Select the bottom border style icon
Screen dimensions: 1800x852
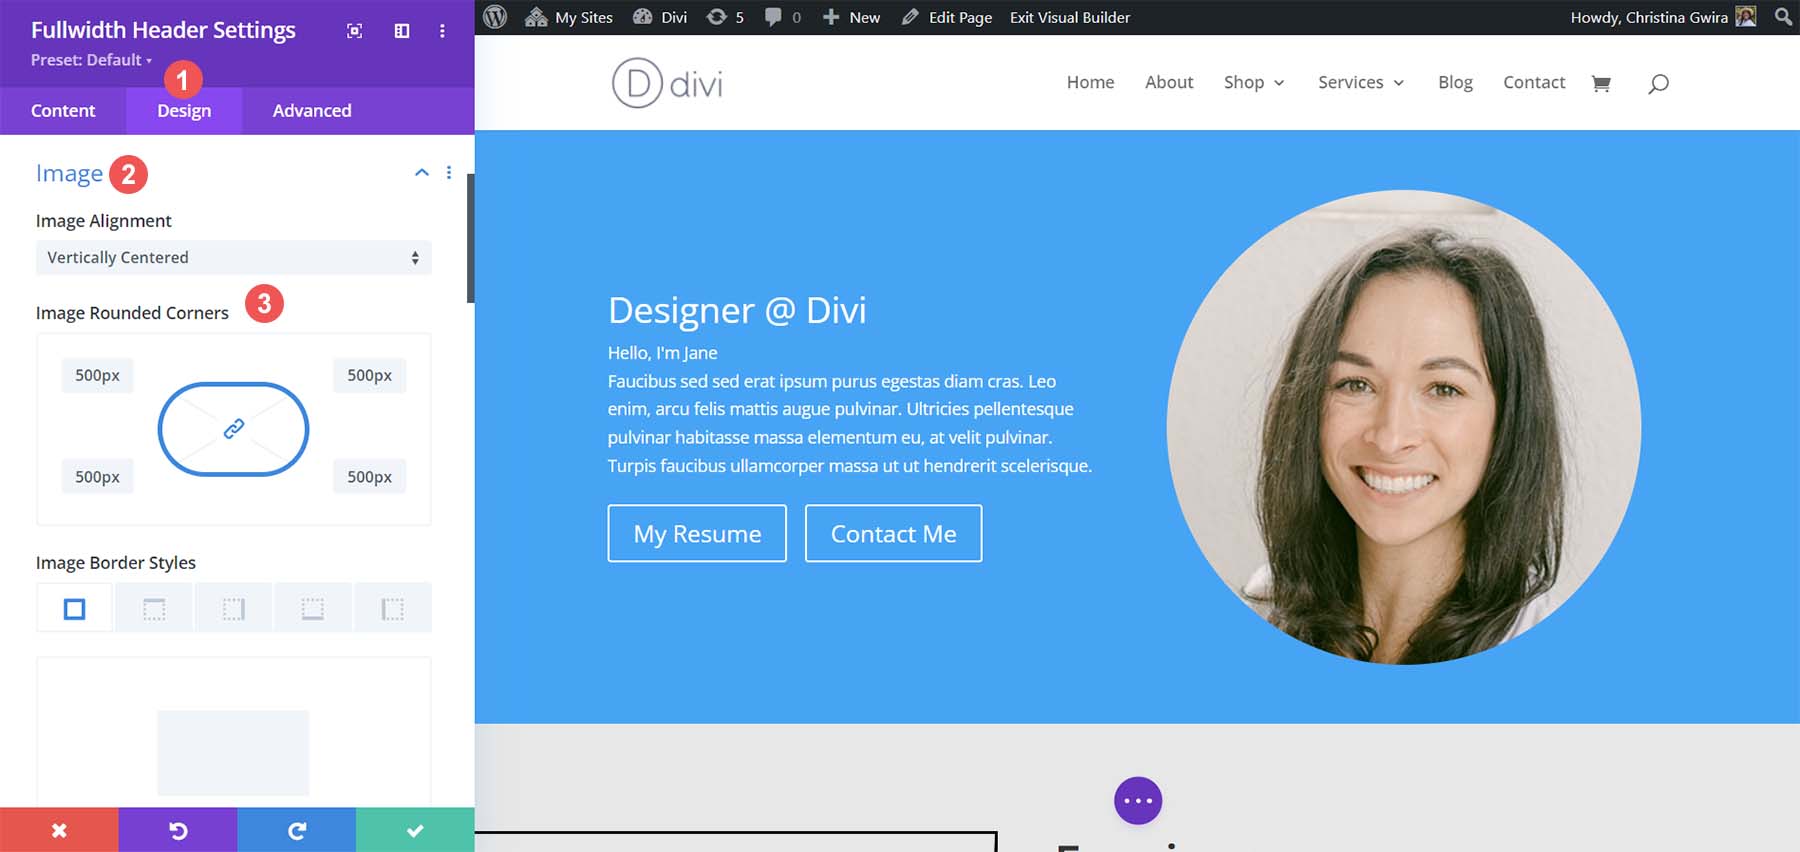point(313,609)
